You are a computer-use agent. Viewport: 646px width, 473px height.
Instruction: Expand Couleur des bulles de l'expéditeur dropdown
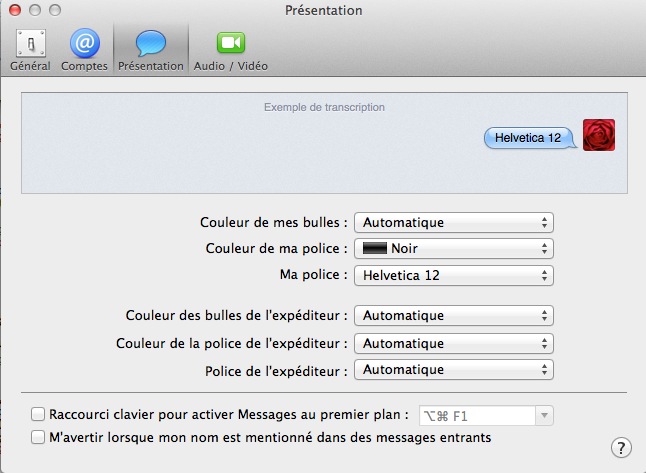click(454, 316)
